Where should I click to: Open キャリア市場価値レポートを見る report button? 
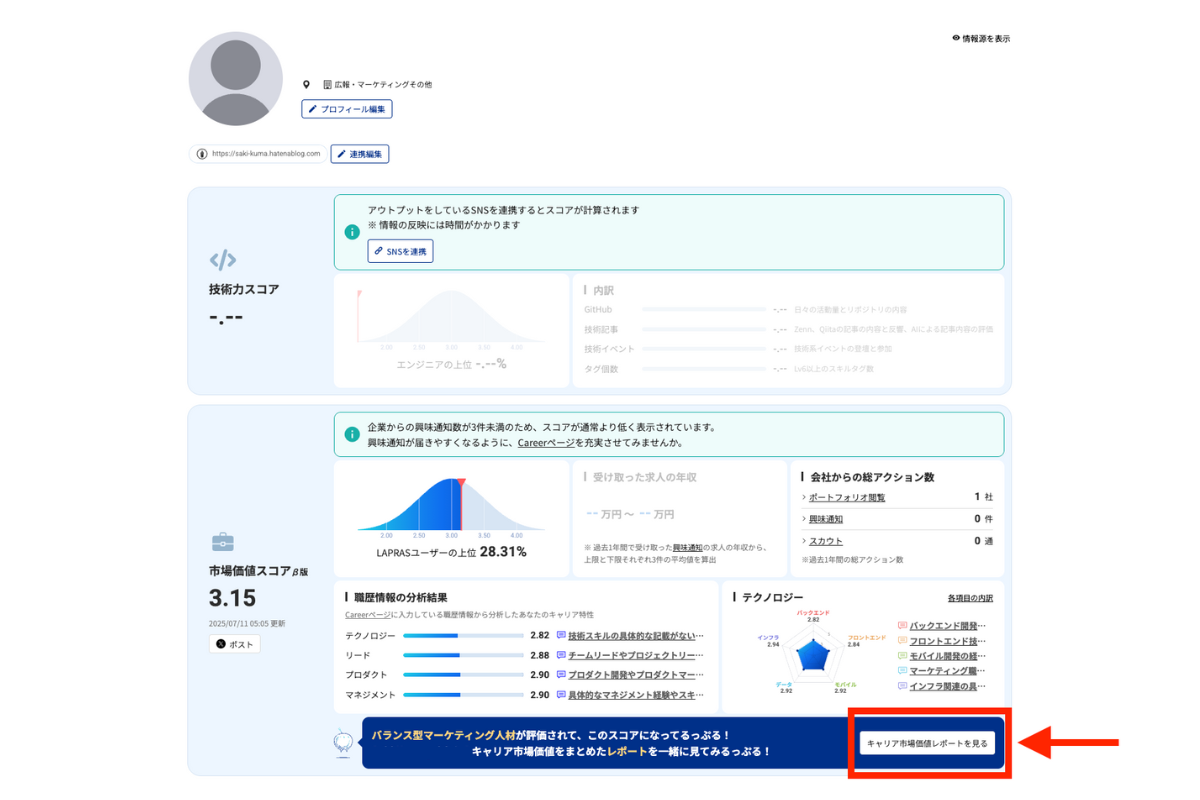pyautogui.click(x=927, y=743)
